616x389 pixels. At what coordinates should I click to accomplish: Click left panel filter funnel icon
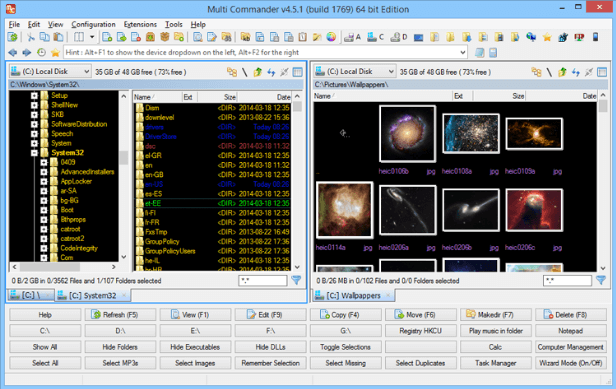(x=296, y=280)
